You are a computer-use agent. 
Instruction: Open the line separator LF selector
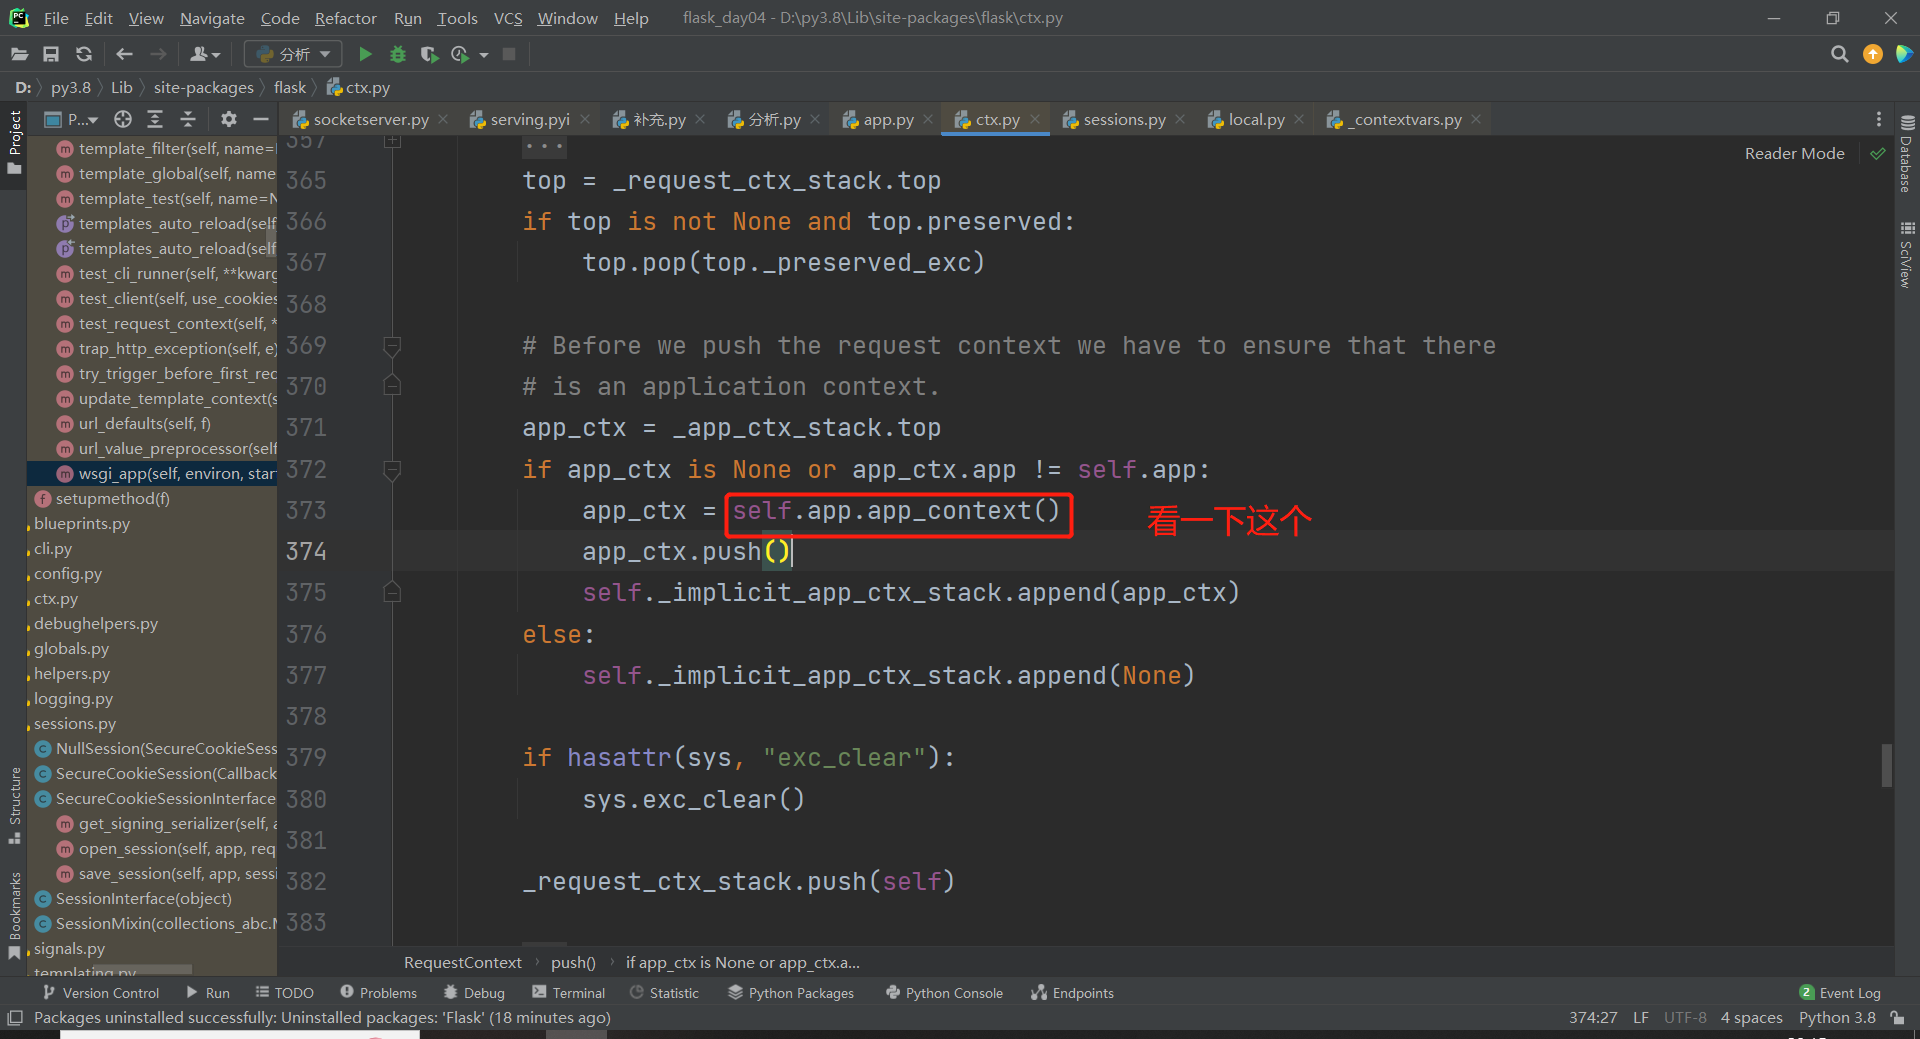coord(1641,1018)
